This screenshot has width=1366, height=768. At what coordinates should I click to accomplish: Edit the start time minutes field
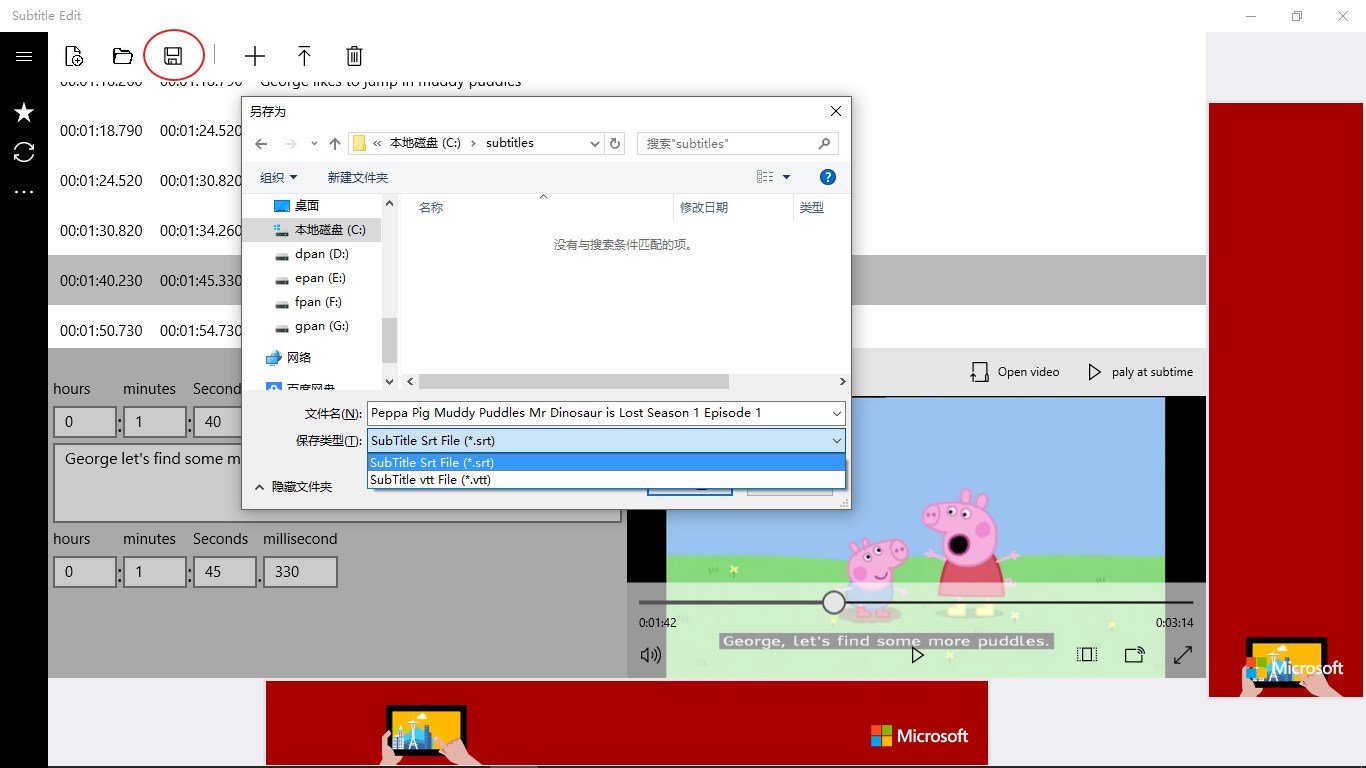pos(155,422)
